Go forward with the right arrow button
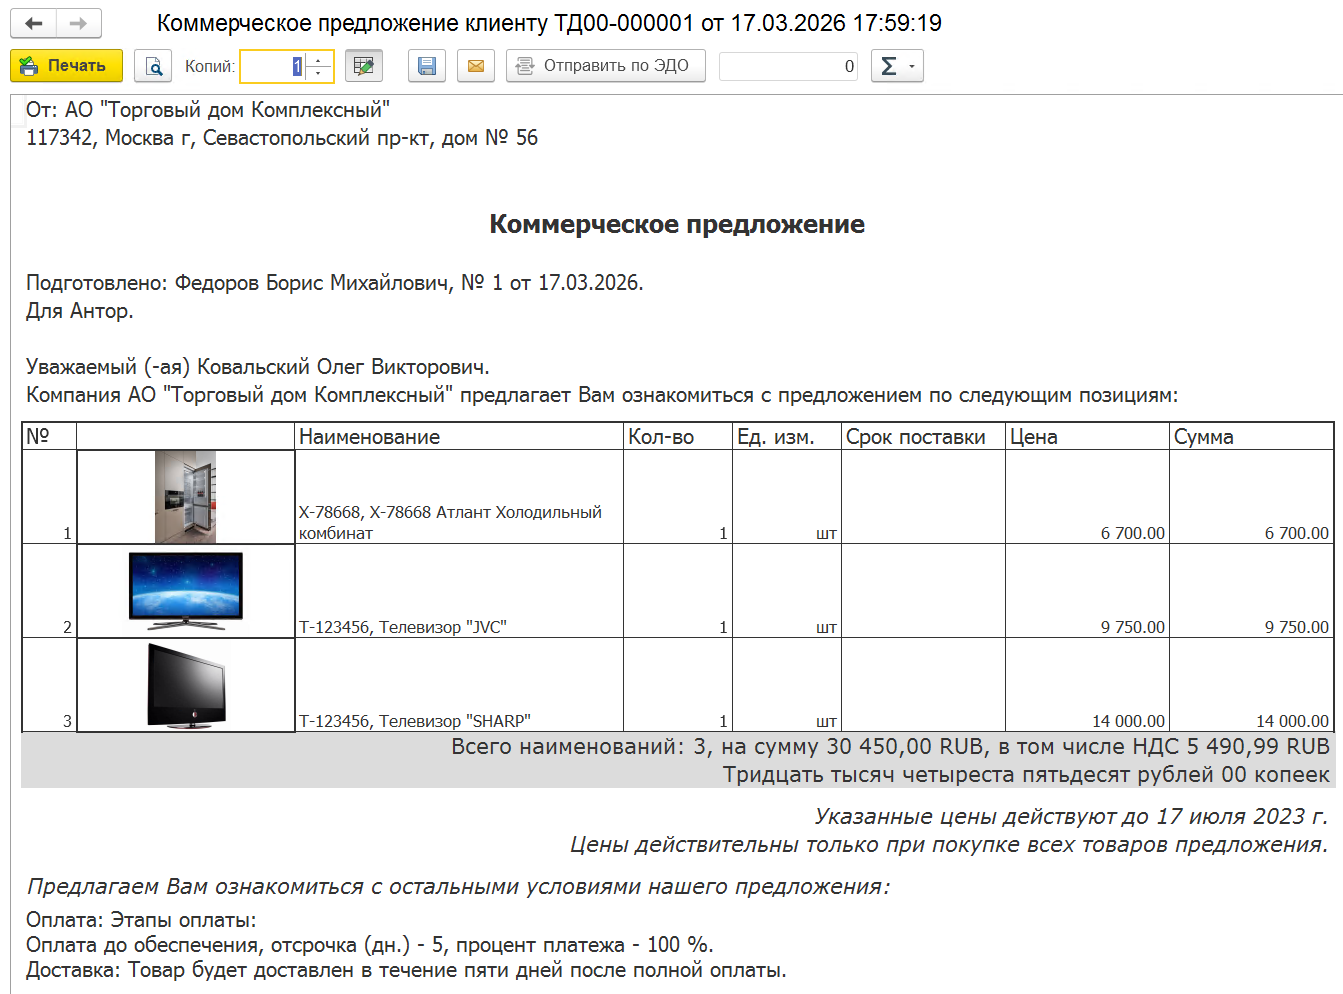Image resolution: width=1343 pixels, height=994 pixels. 79,23
